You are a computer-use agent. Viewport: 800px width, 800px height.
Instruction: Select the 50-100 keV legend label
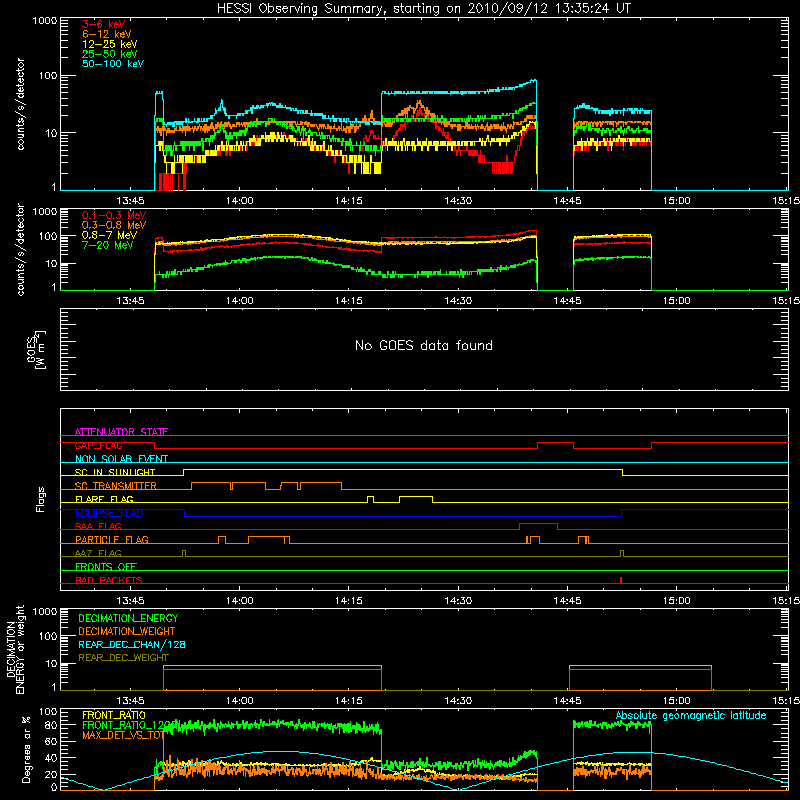click(113, 64)
